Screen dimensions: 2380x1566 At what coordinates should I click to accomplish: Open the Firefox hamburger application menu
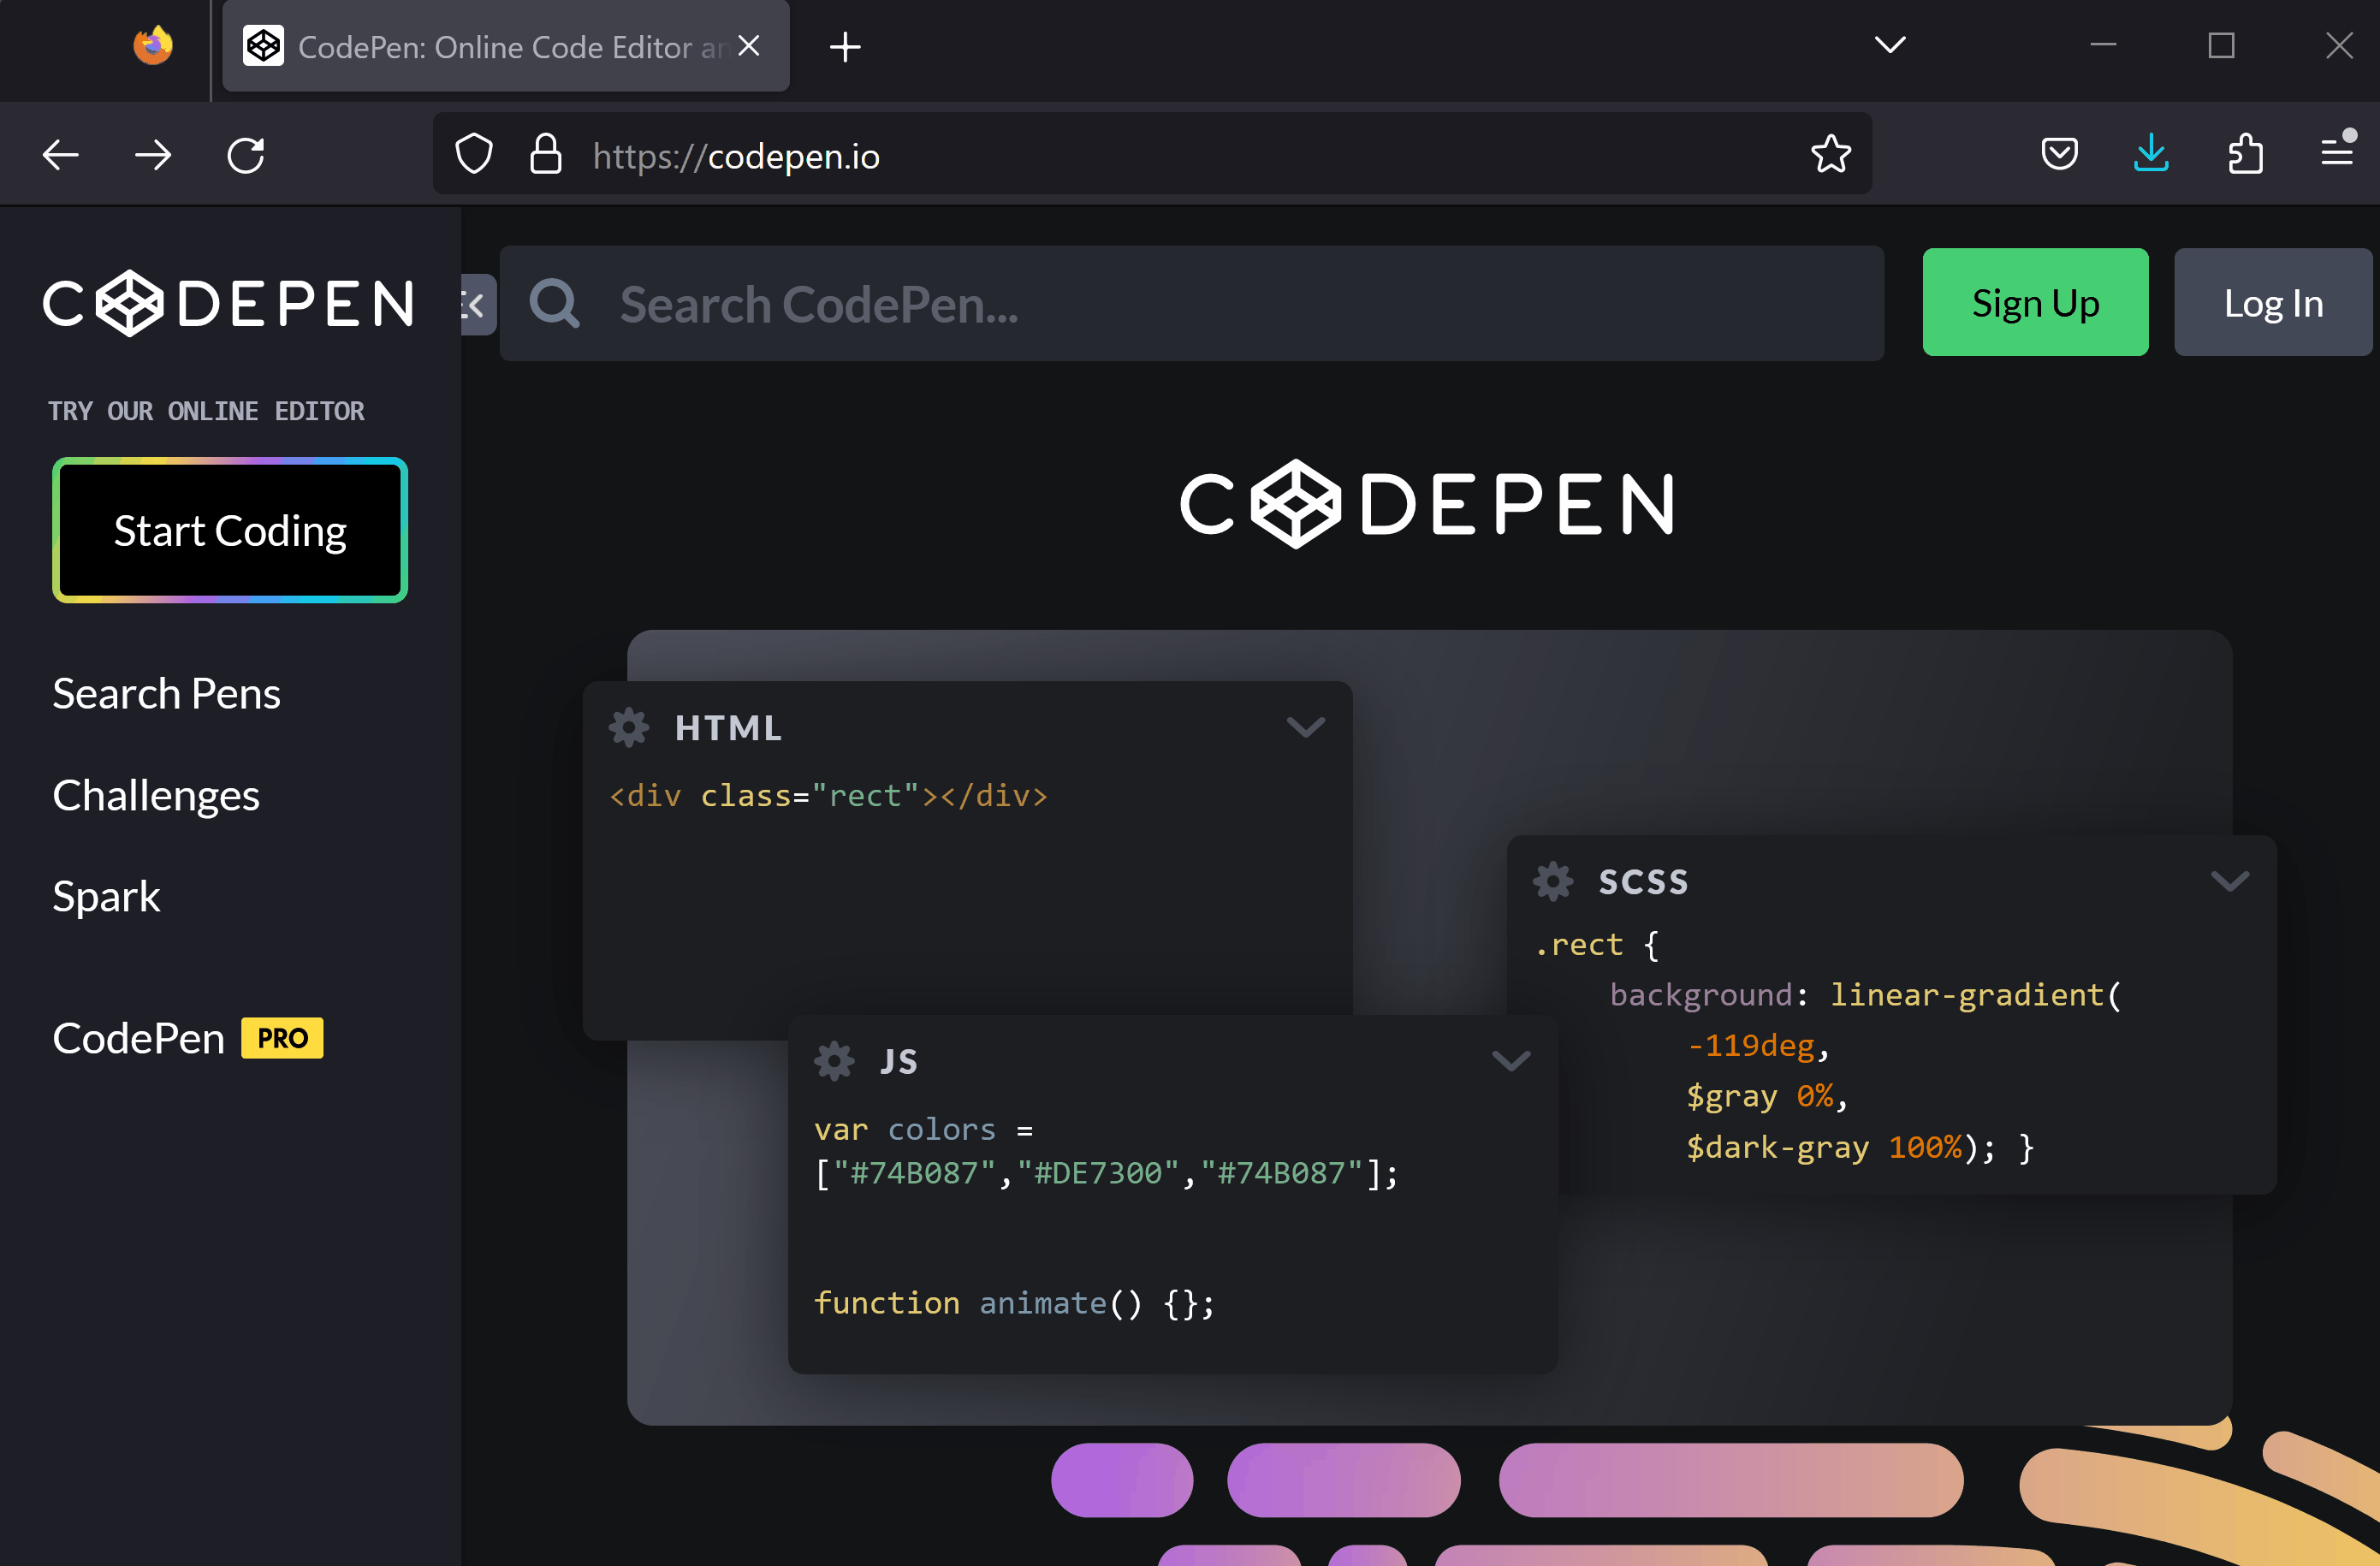2336,155
